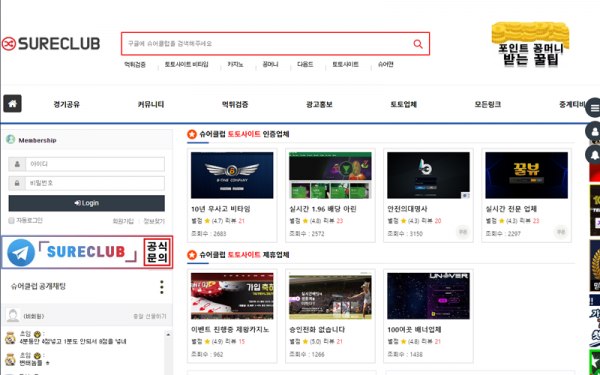Click the 꽁머니 search keyword
The width and height of the screenshot is (600, 375).
(x=270, y=65)
